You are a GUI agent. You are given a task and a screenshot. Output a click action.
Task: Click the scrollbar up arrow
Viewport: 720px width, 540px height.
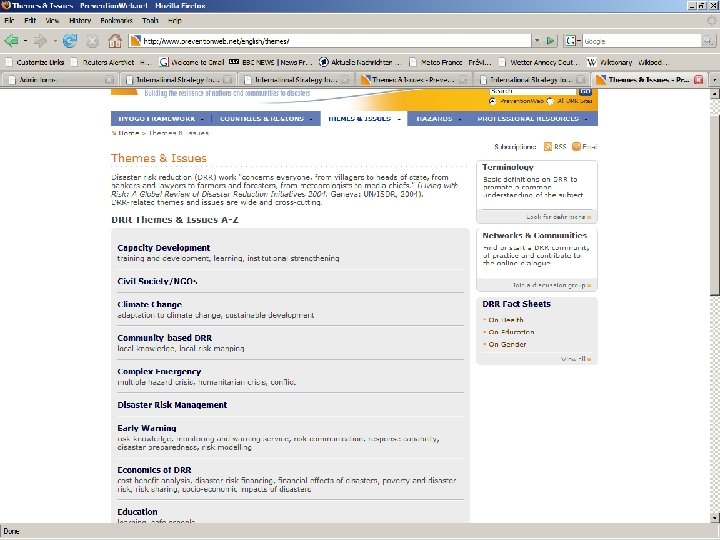click(x=714, y=94)
